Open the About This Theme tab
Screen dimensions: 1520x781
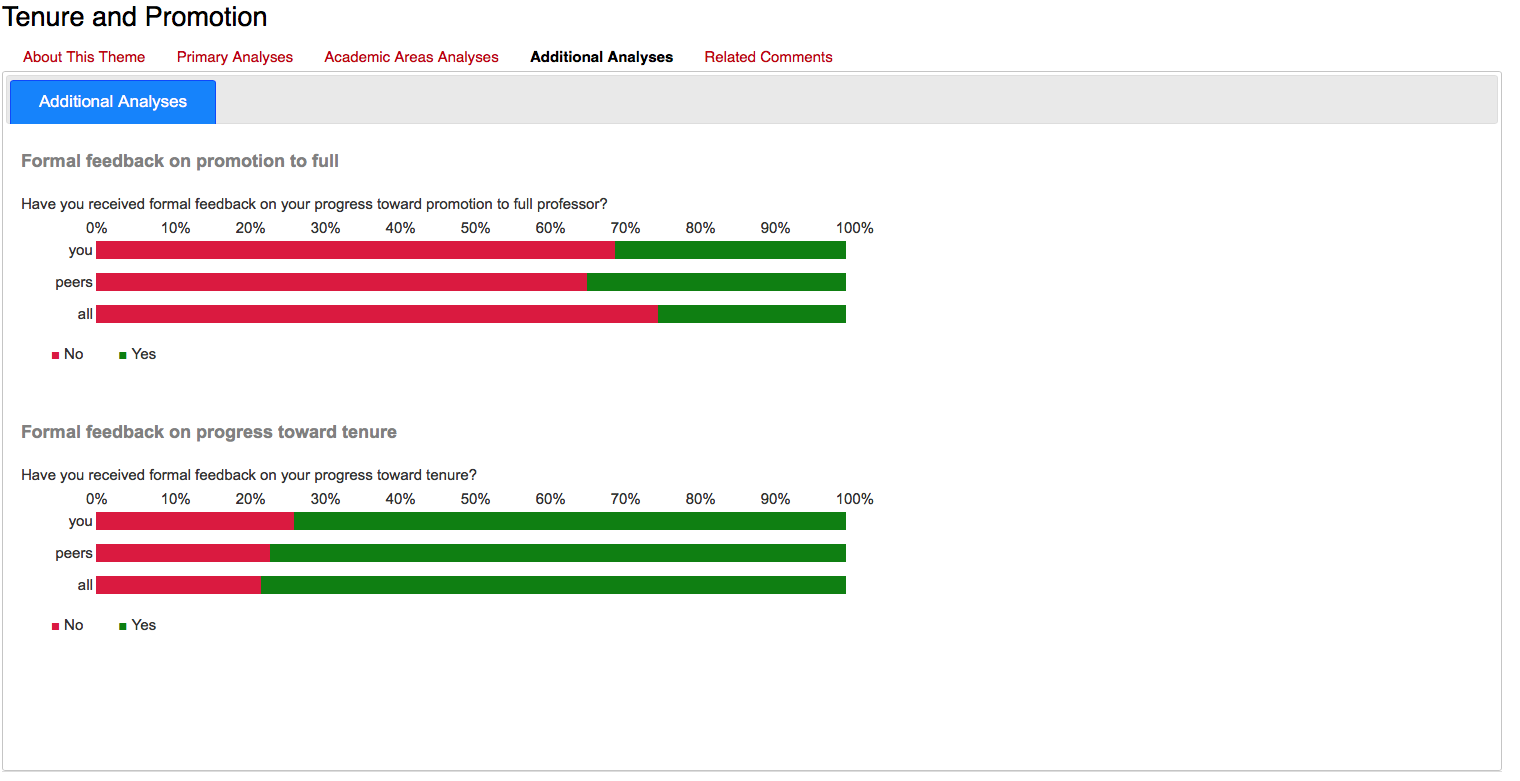84,57
